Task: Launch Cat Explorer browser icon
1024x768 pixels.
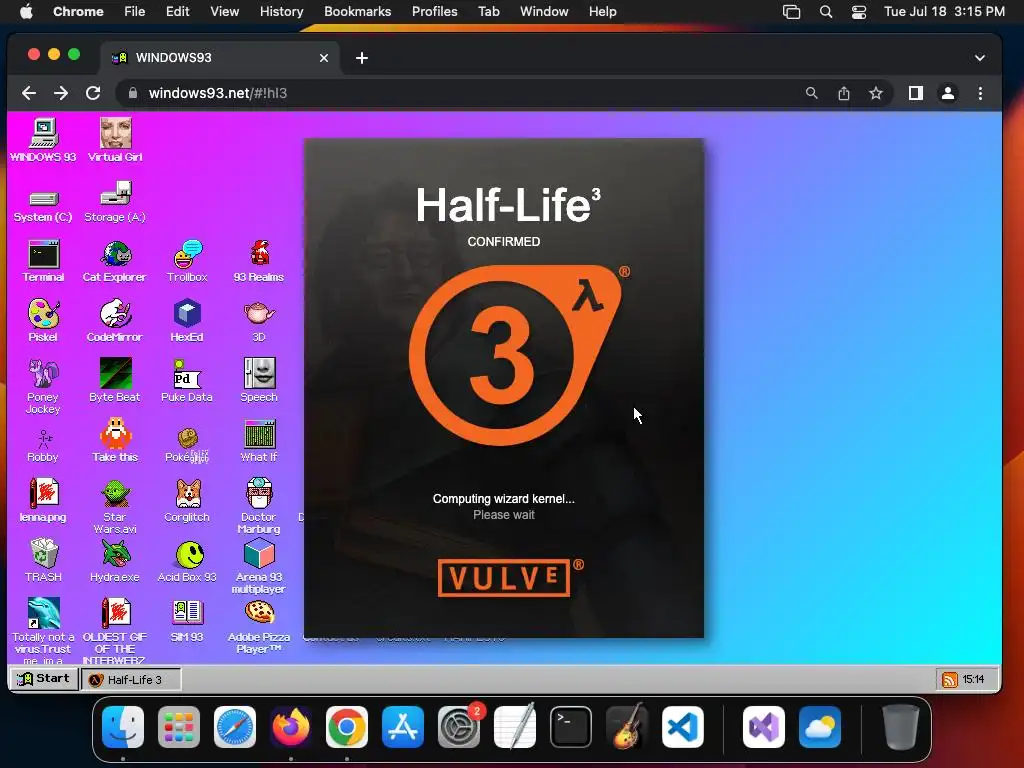Action: tap(115, 261)
